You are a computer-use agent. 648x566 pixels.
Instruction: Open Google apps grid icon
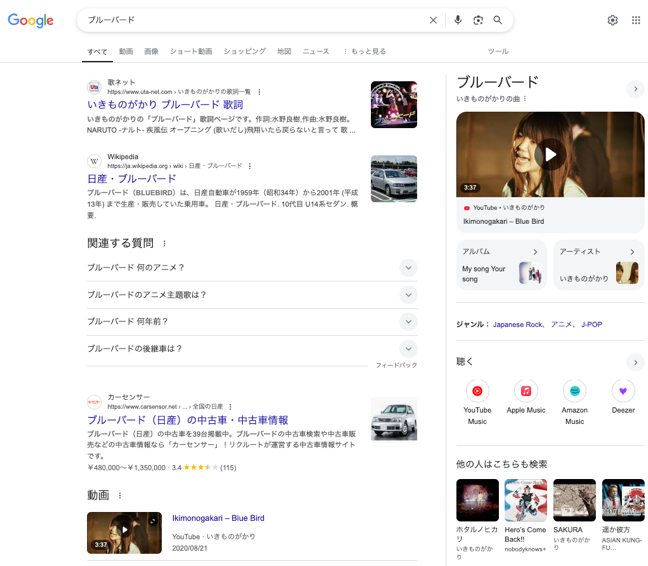pyautogui.click(x=636, y=20)
